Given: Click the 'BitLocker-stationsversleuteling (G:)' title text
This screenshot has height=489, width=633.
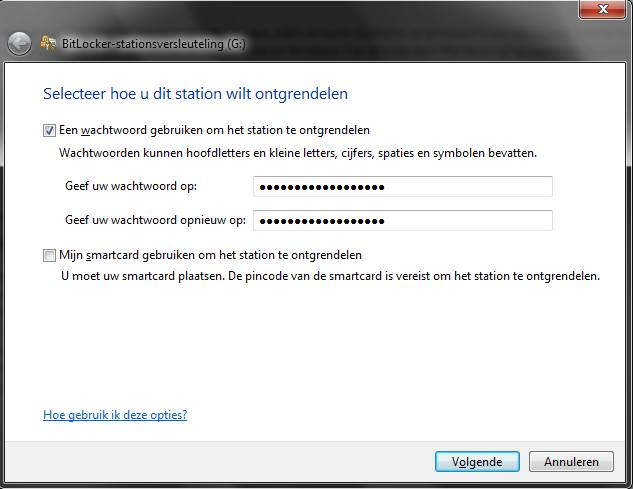Looking at the screenshot, I should tap(153, 44).
